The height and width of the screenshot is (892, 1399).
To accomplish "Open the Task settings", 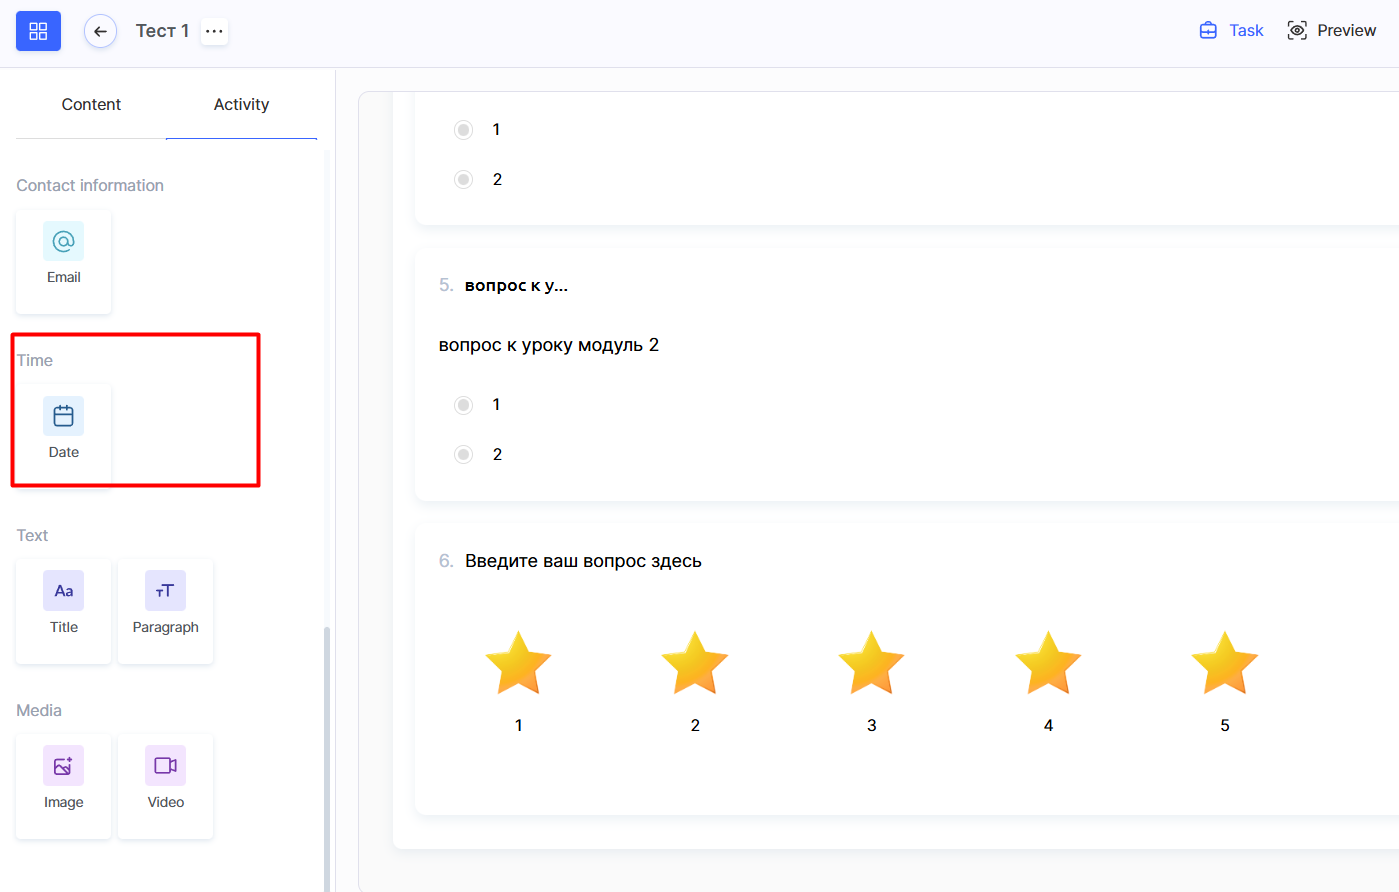I will (1231, 31).
